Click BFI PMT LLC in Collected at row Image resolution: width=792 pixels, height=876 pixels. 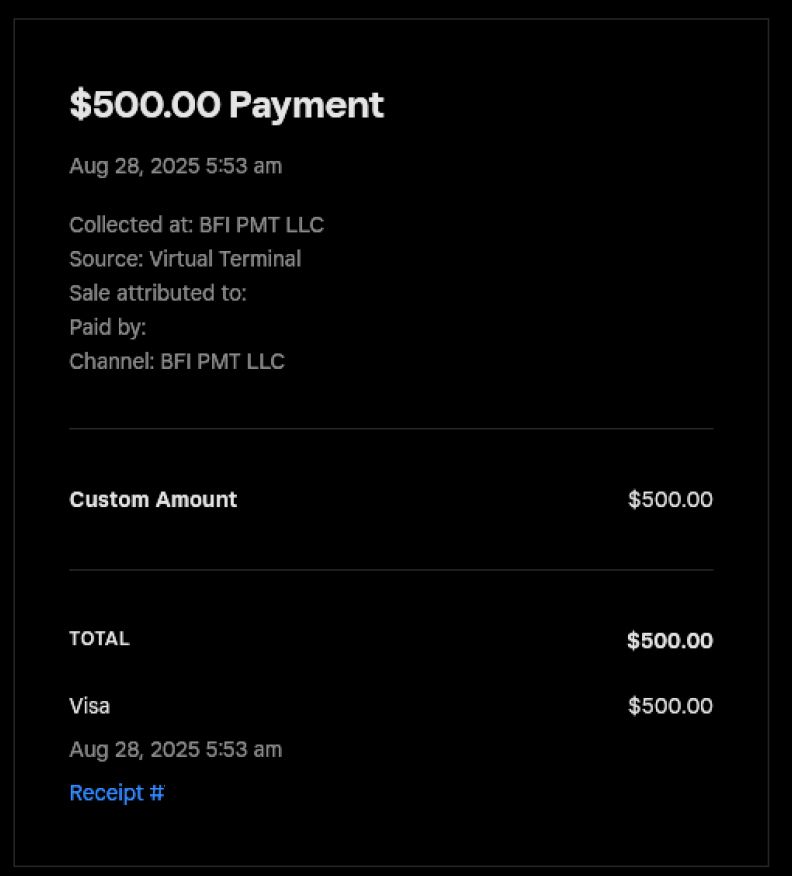click(261, 225)
